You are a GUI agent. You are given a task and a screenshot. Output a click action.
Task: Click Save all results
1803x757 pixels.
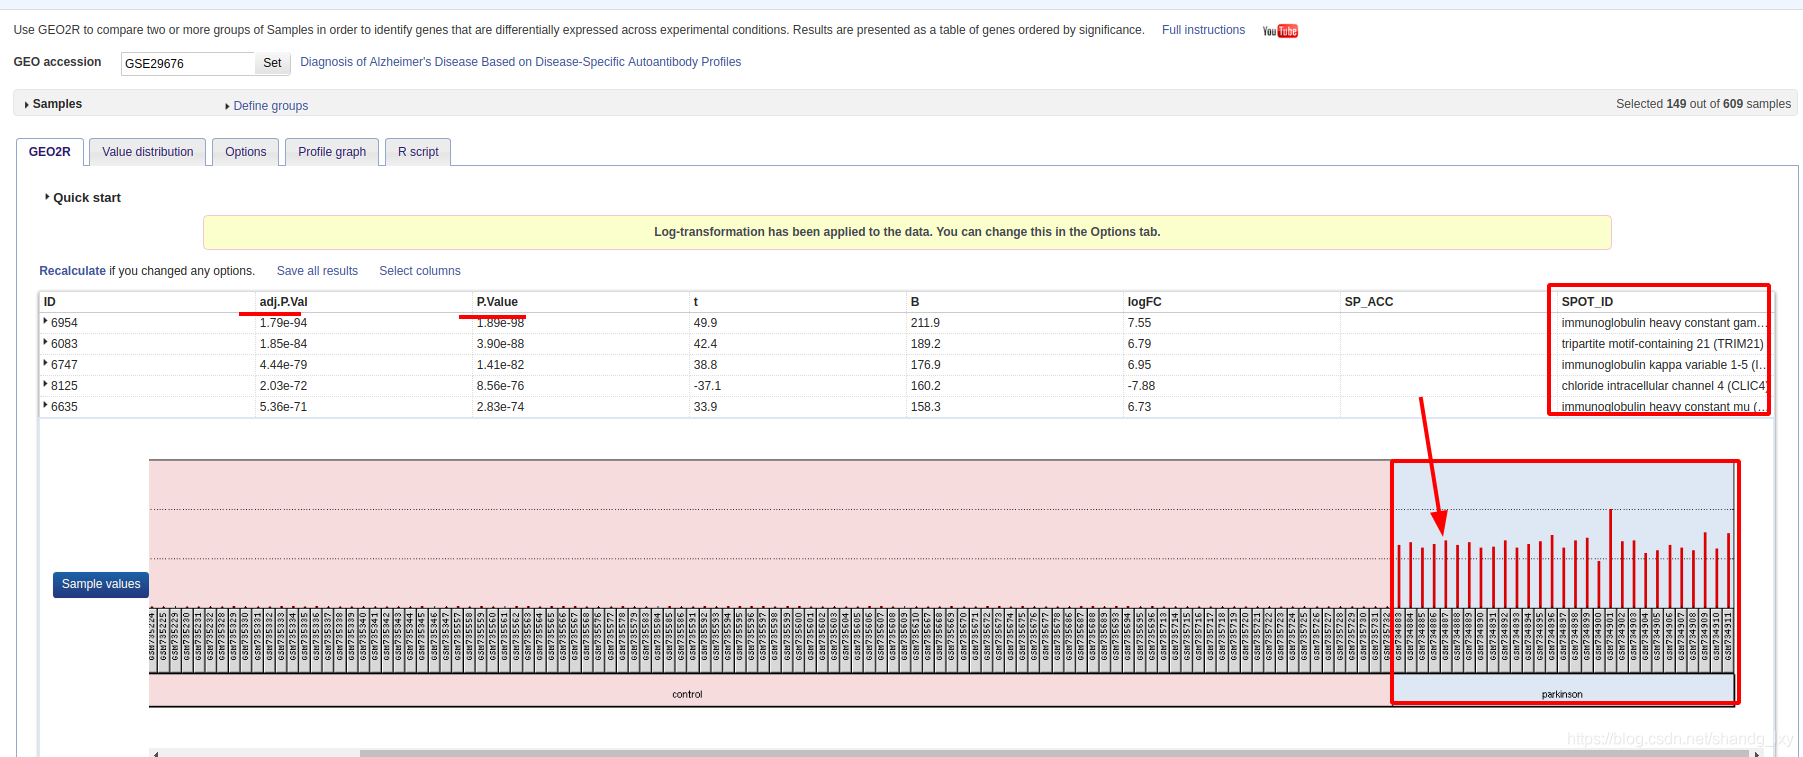tap(317, 271)
